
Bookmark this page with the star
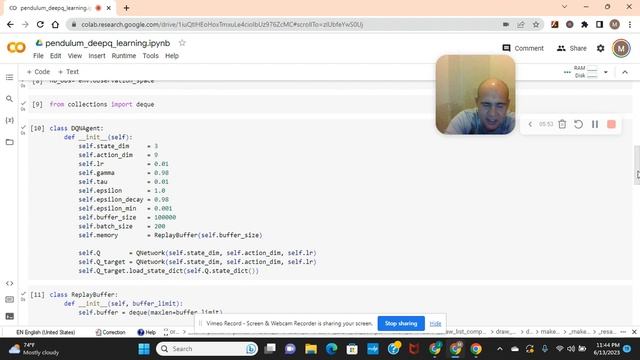[x=536, y=24]
